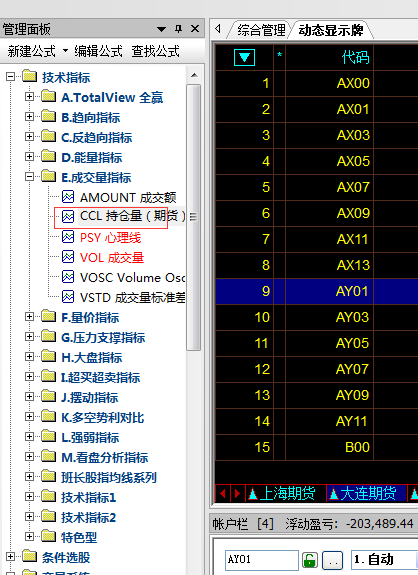Image resolution: width=418 pixels, height=575 pixels.
Task: Open the 管理面板 dropdown arrow menu
Action: [161, 29]
